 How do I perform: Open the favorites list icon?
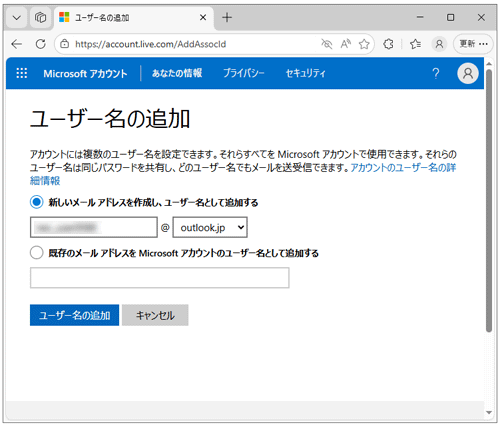(x=415, y=44)
